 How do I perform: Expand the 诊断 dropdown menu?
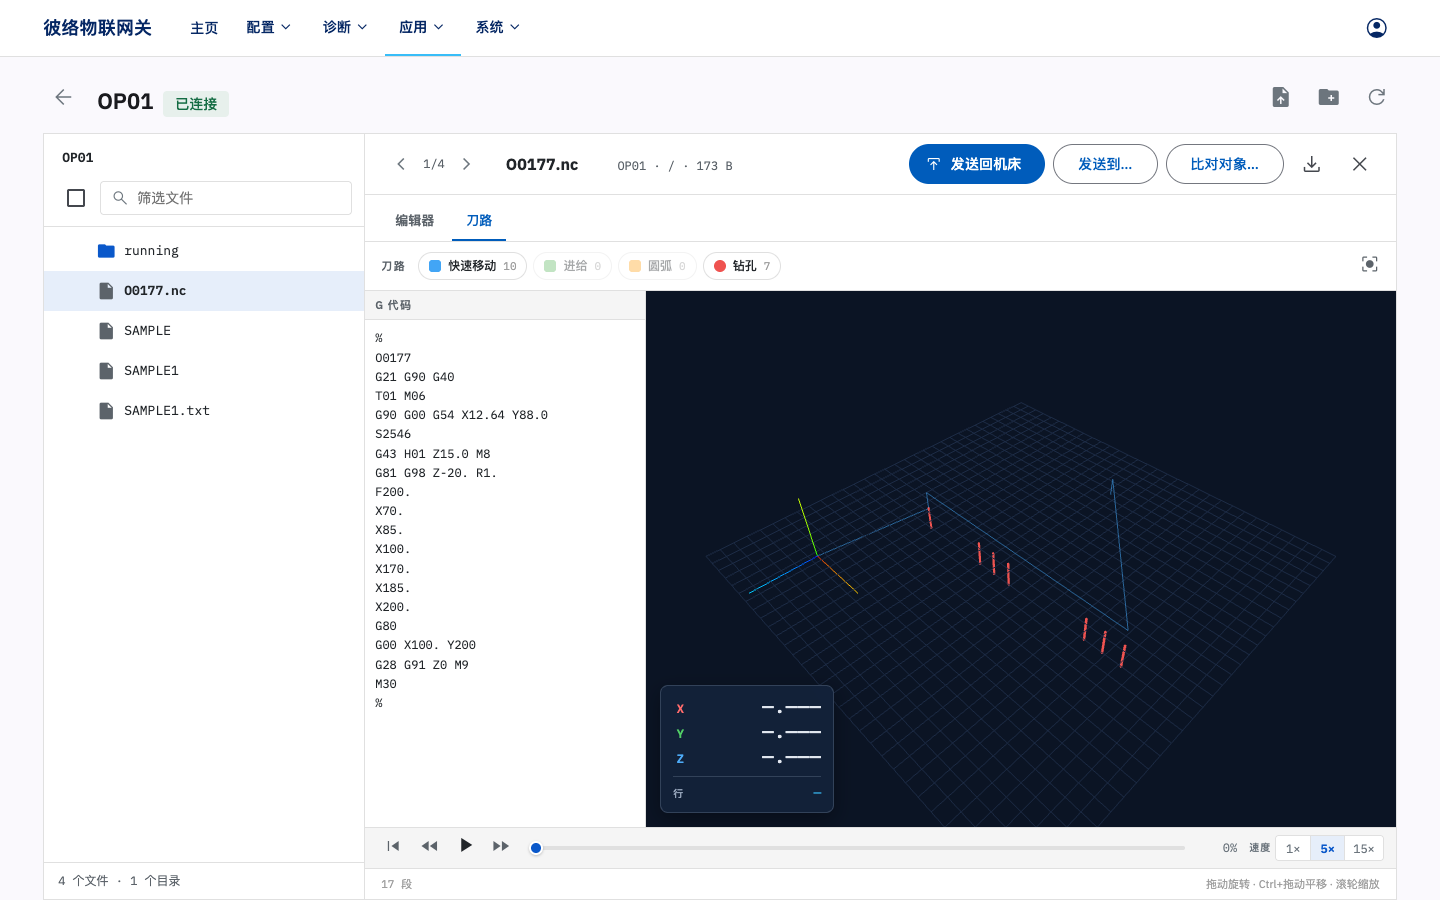tap(345, 28)
